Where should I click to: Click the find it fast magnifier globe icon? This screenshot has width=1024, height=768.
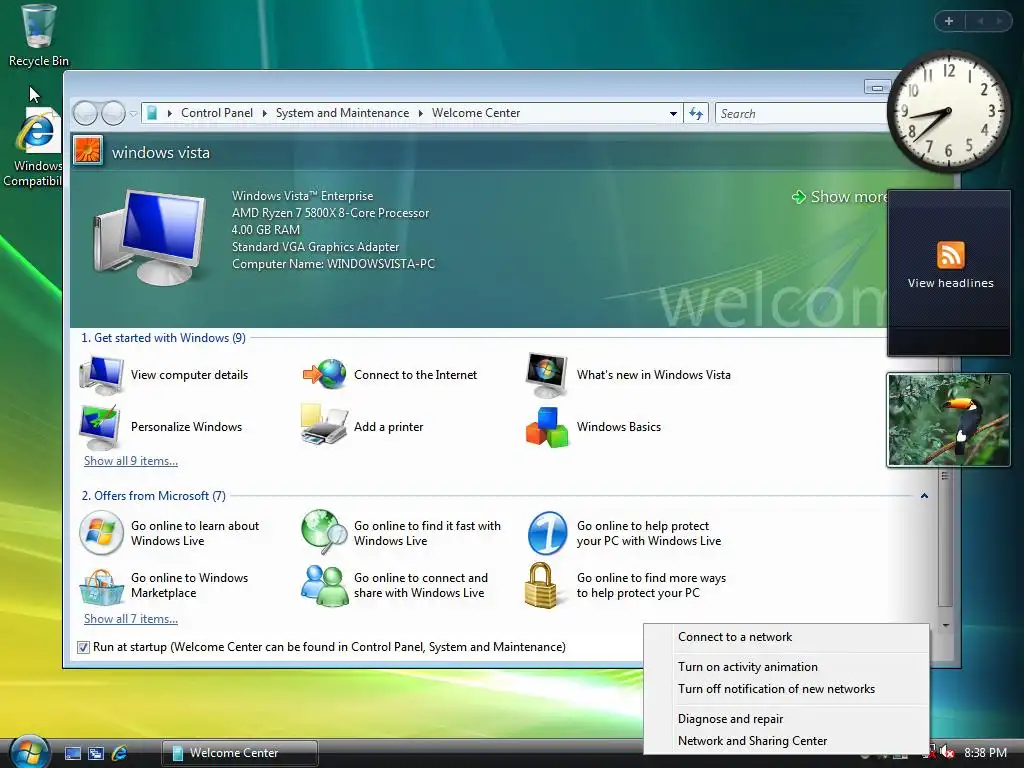coord(325,532)
